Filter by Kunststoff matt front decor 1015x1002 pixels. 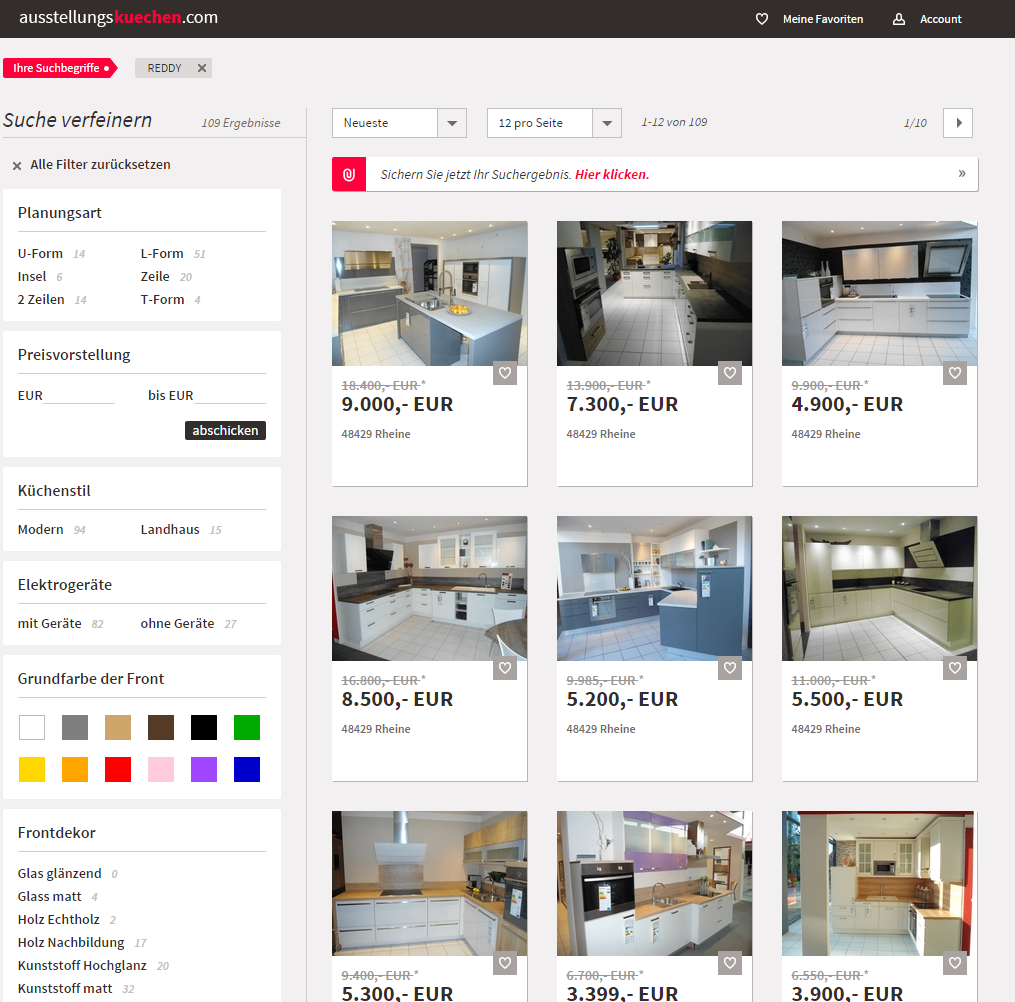coord(65,988)
